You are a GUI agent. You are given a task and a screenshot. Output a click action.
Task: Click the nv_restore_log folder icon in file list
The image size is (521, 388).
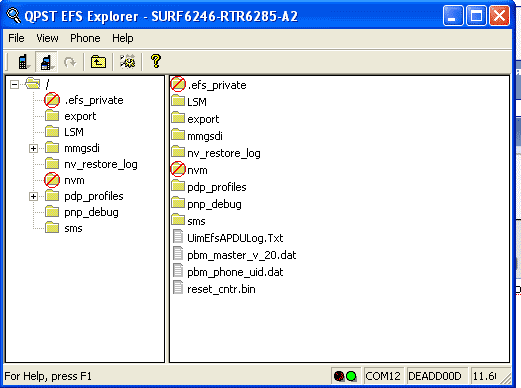(178, 152)
